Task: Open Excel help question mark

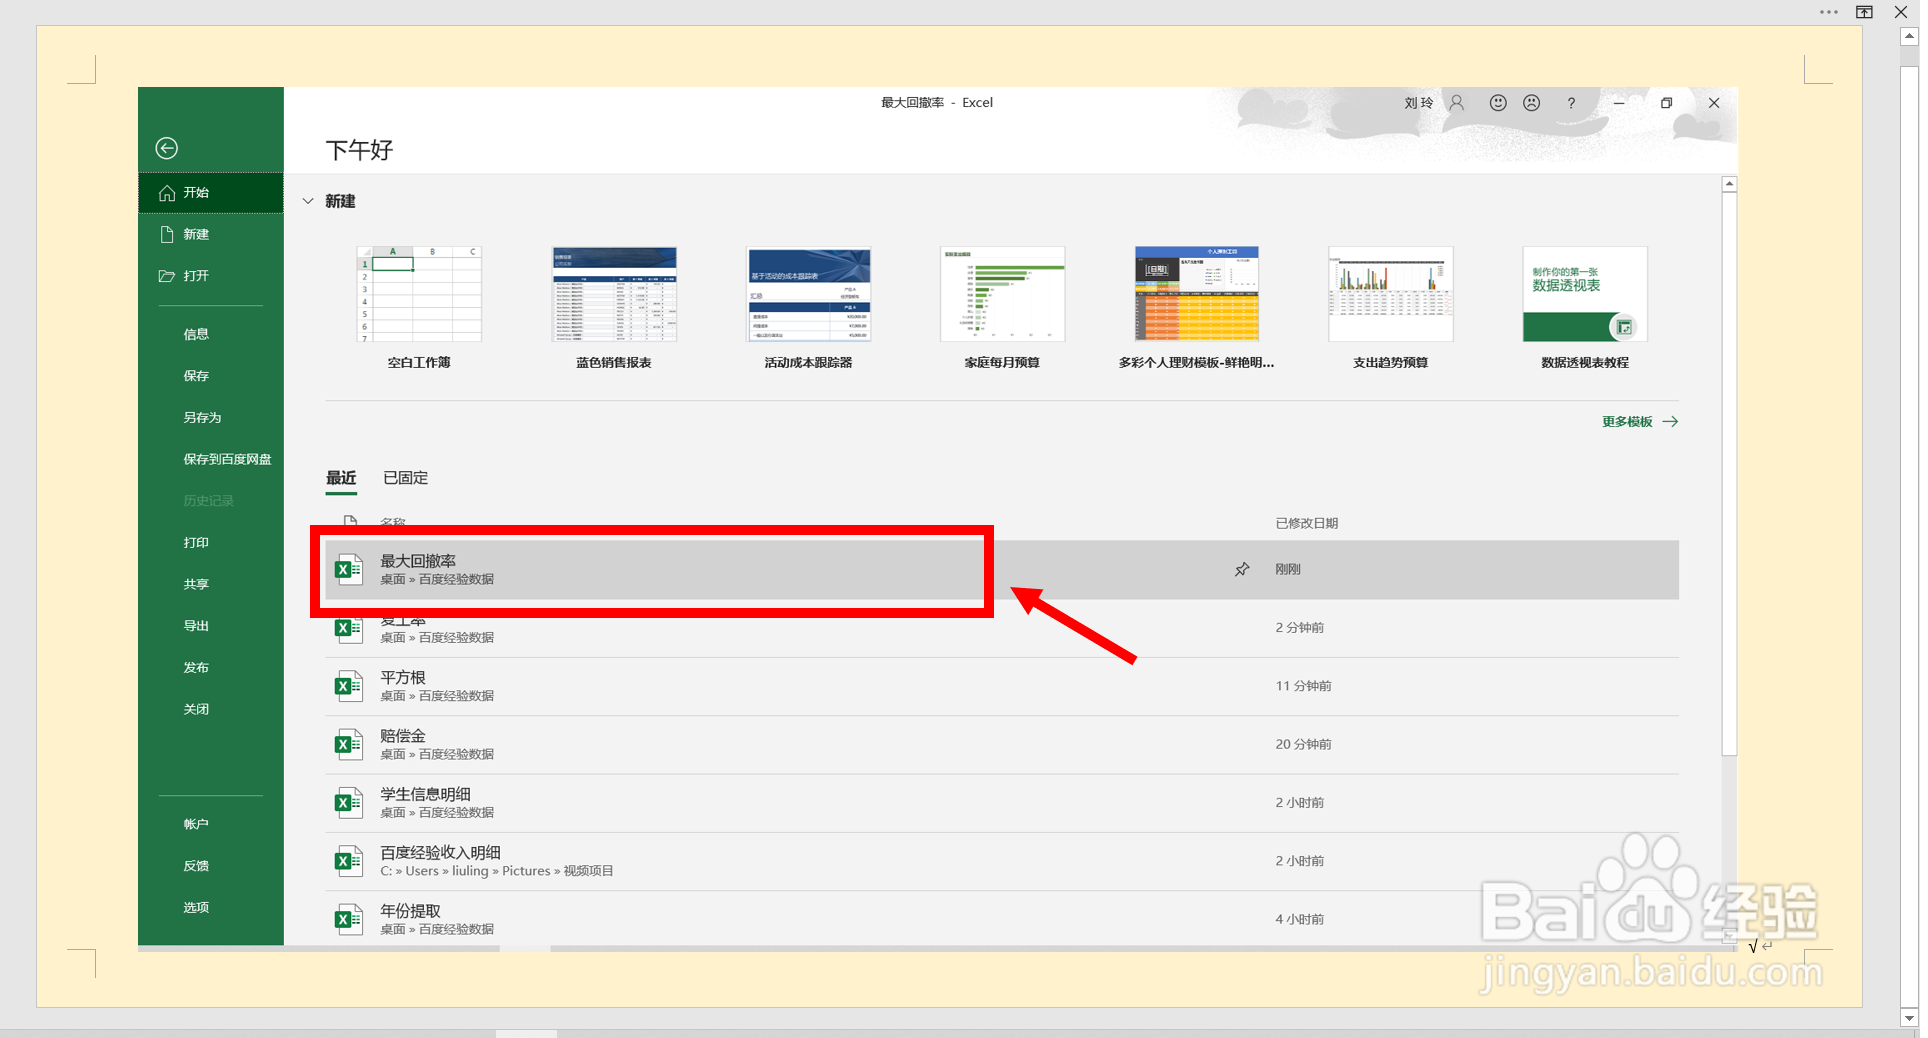Action: [1571, 103]
